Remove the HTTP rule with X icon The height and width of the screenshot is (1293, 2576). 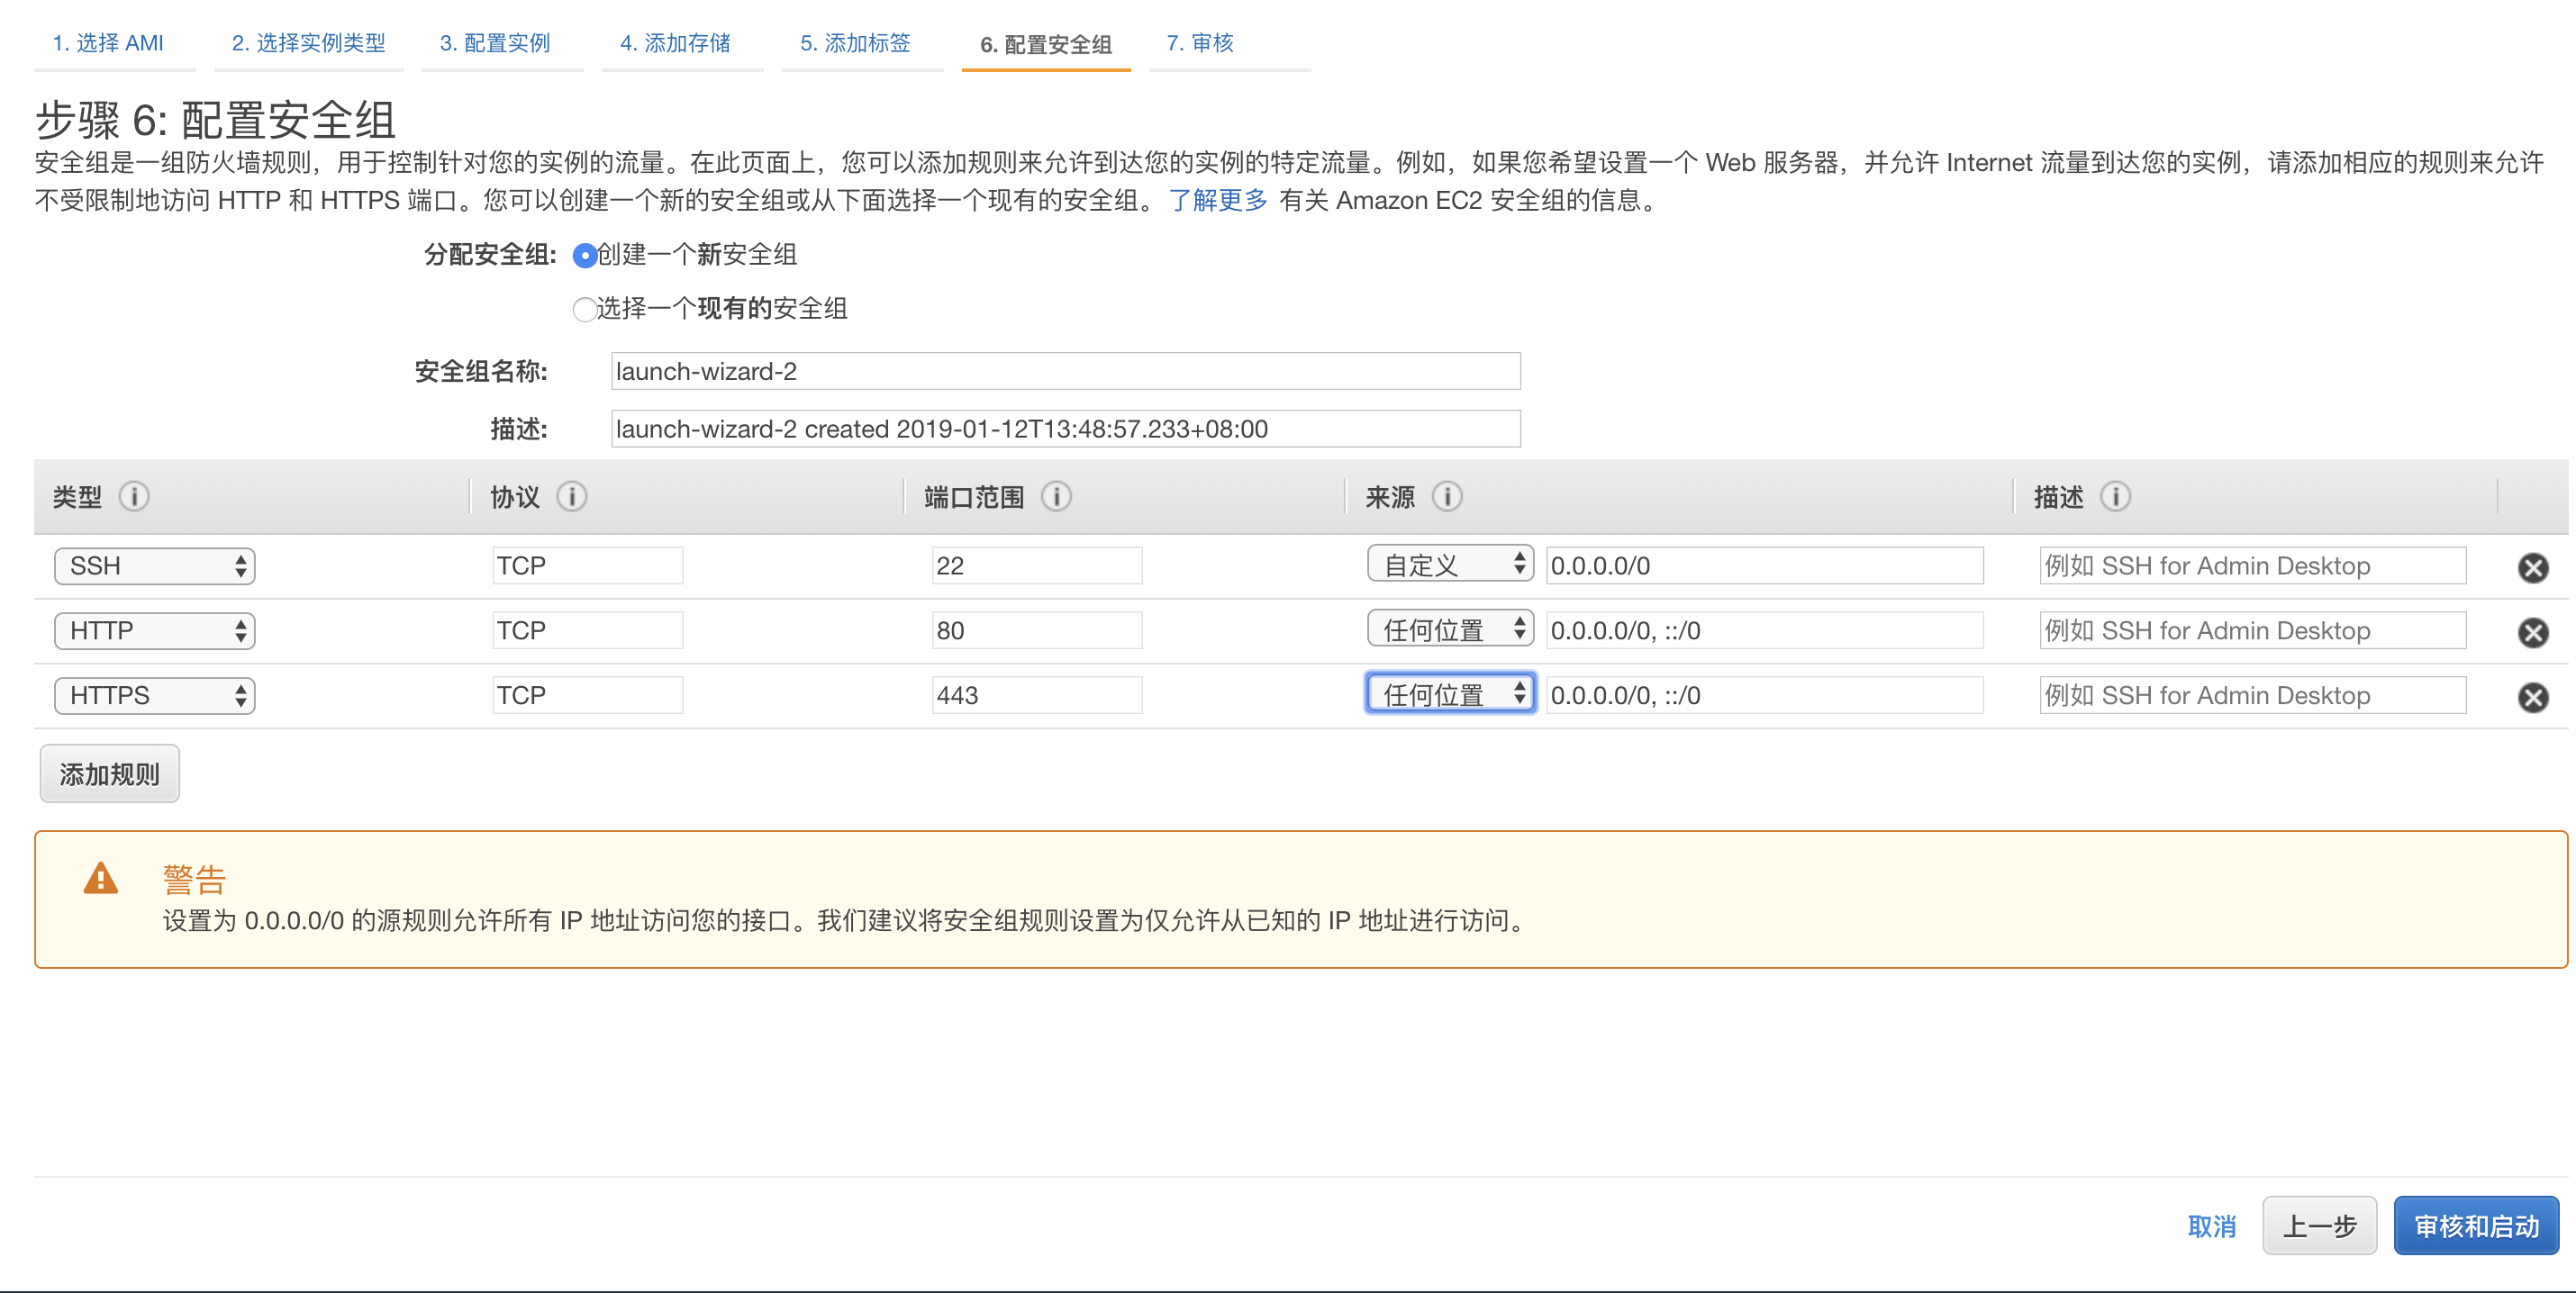[2532, 632]
